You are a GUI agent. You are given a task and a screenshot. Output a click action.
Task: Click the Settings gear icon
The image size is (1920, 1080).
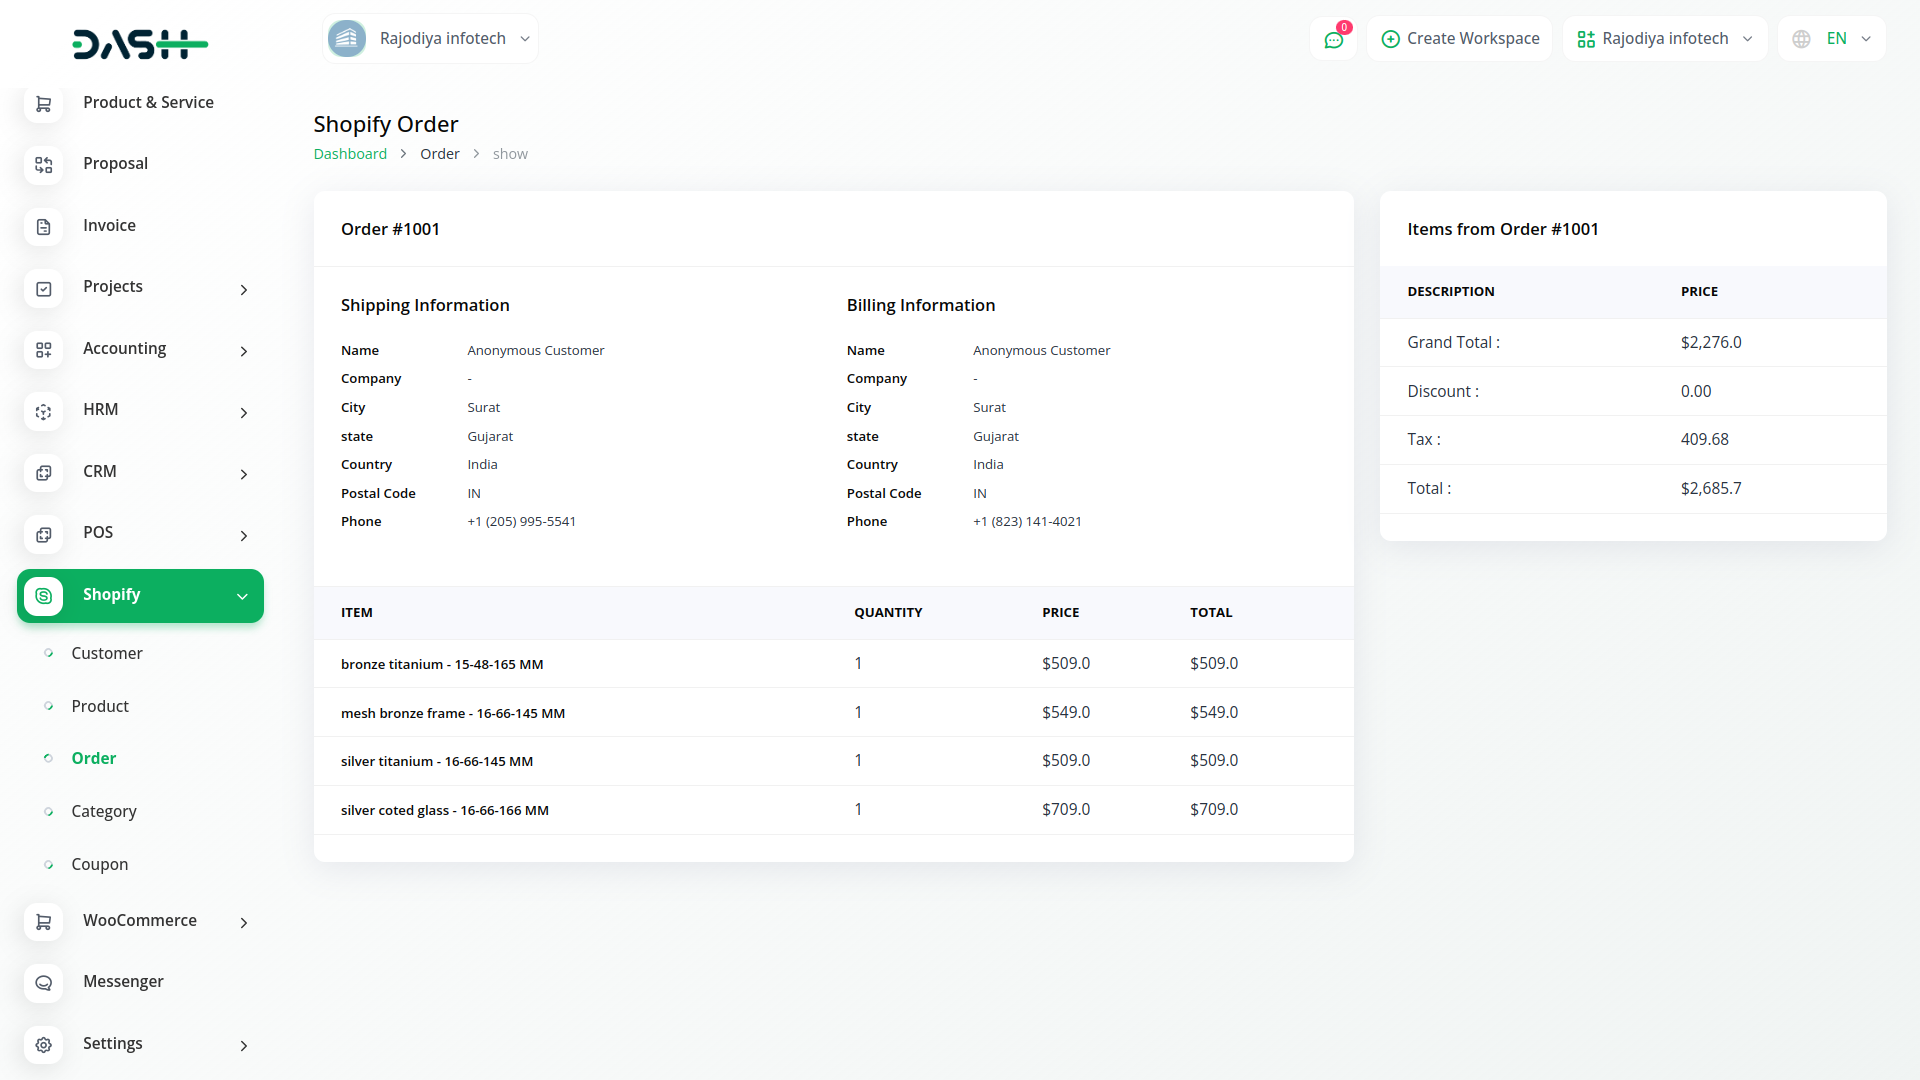click(43, 1045)
